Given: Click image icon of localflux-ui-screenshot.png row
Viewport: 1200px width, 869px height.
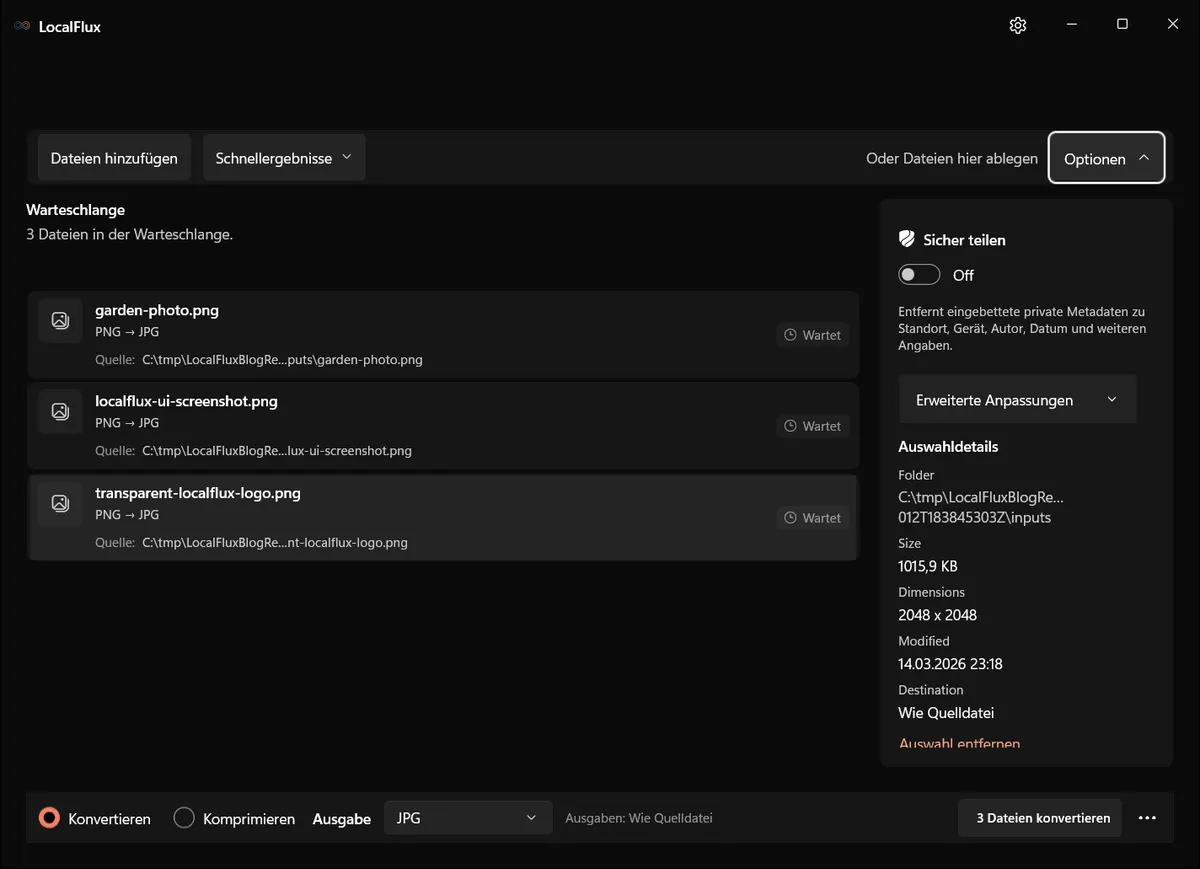Looking at the screenshot, I should click(60, 411).
